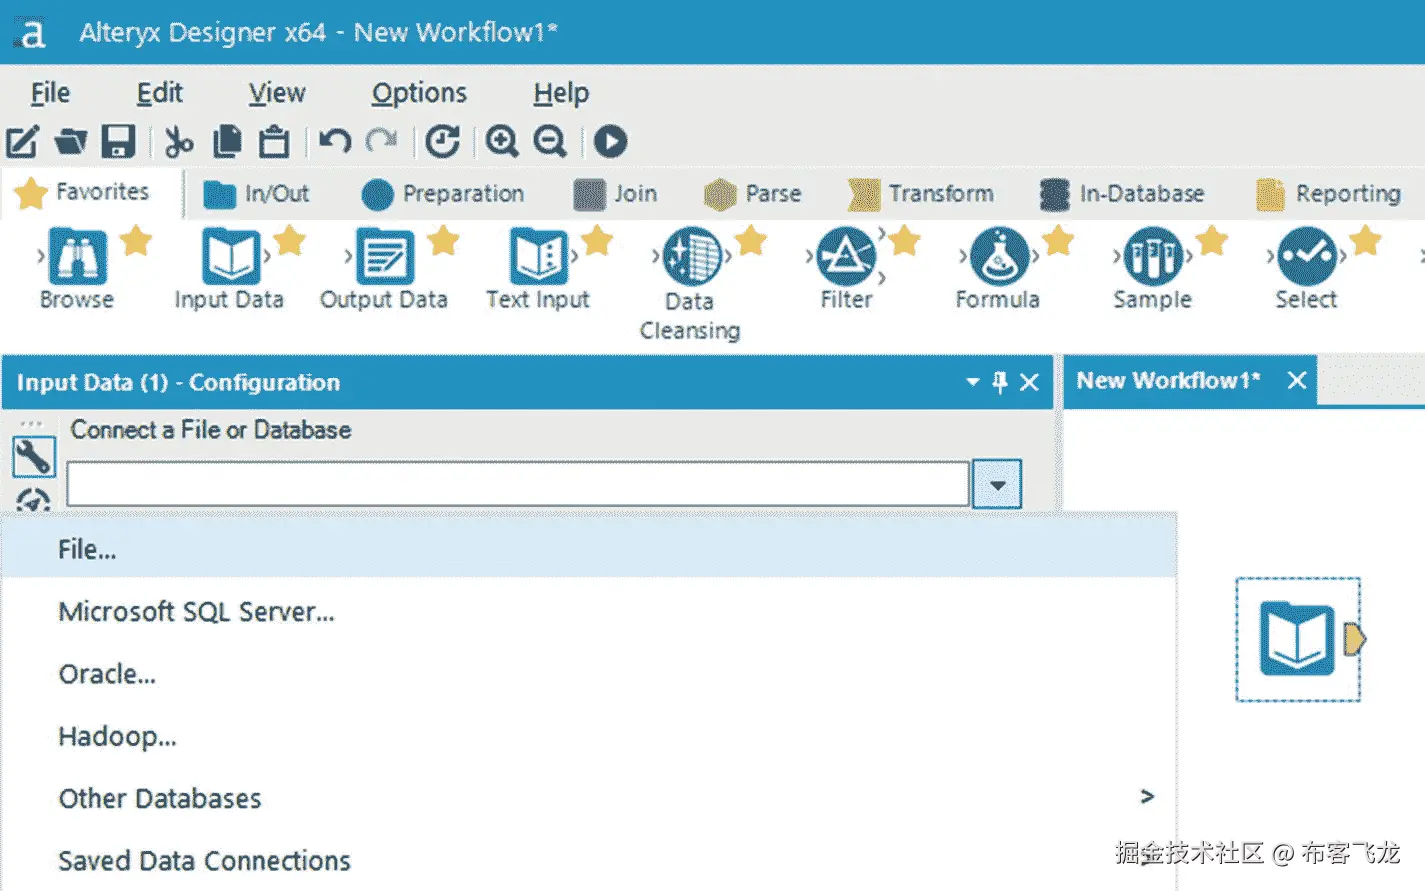Click the Connect a File text field
This screenshot has height=891, width=1425.
[518, 484]
